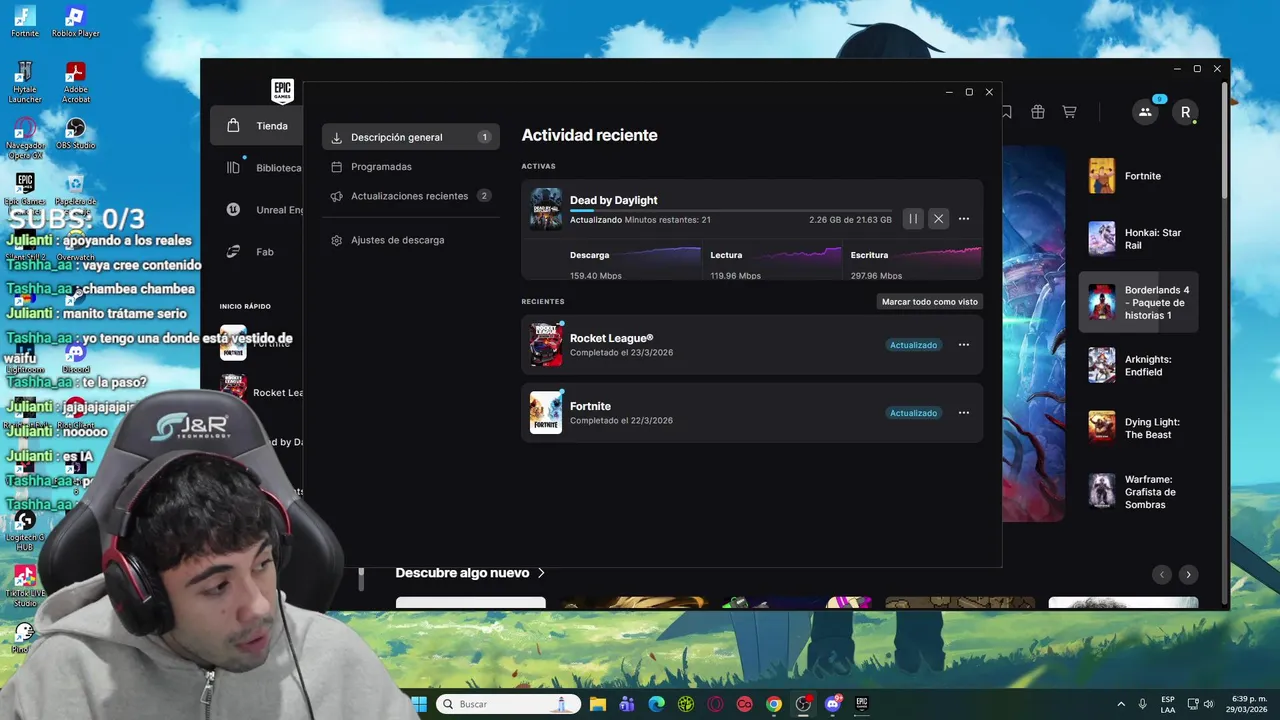Open Discord from the taskbar
1280x720 pixels.
pos(833,704)
